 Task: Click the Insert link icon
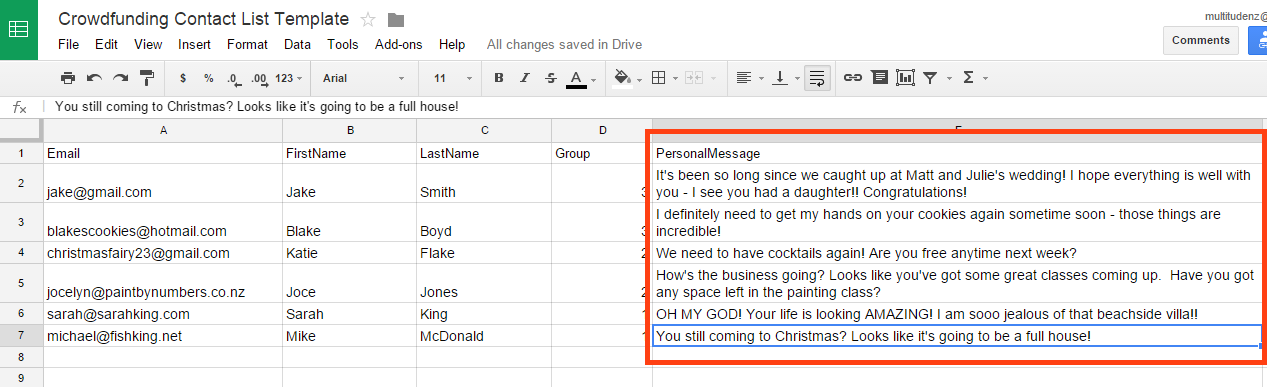[852, 77]
